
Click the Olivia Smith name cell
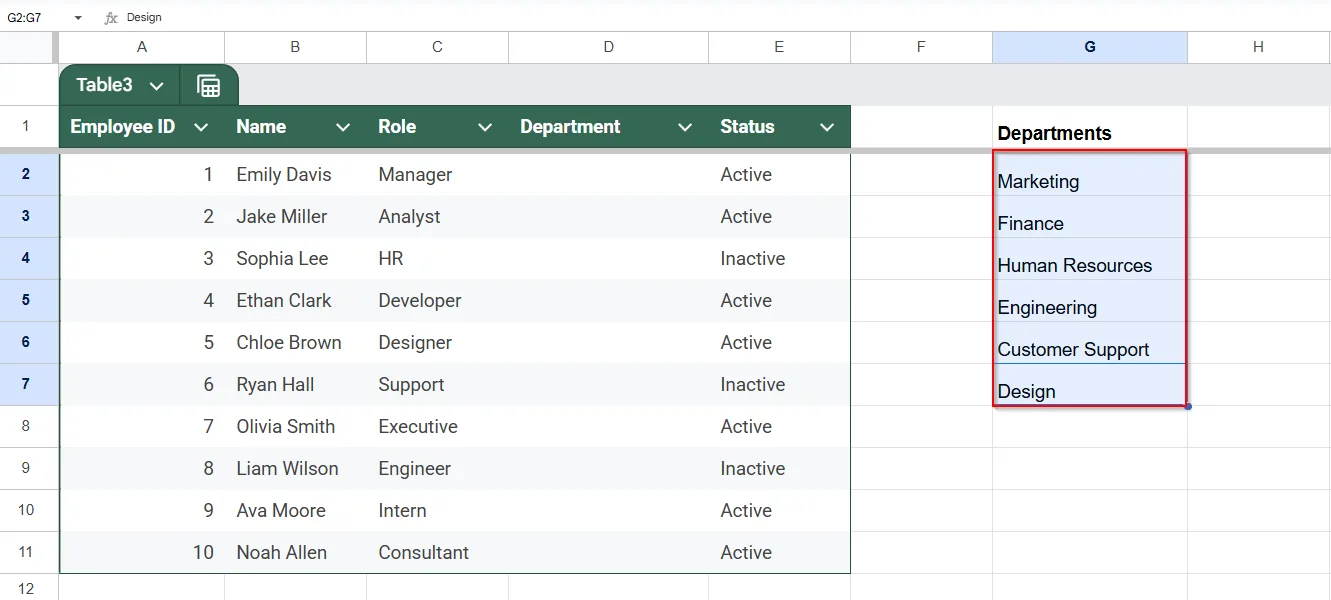295,426
